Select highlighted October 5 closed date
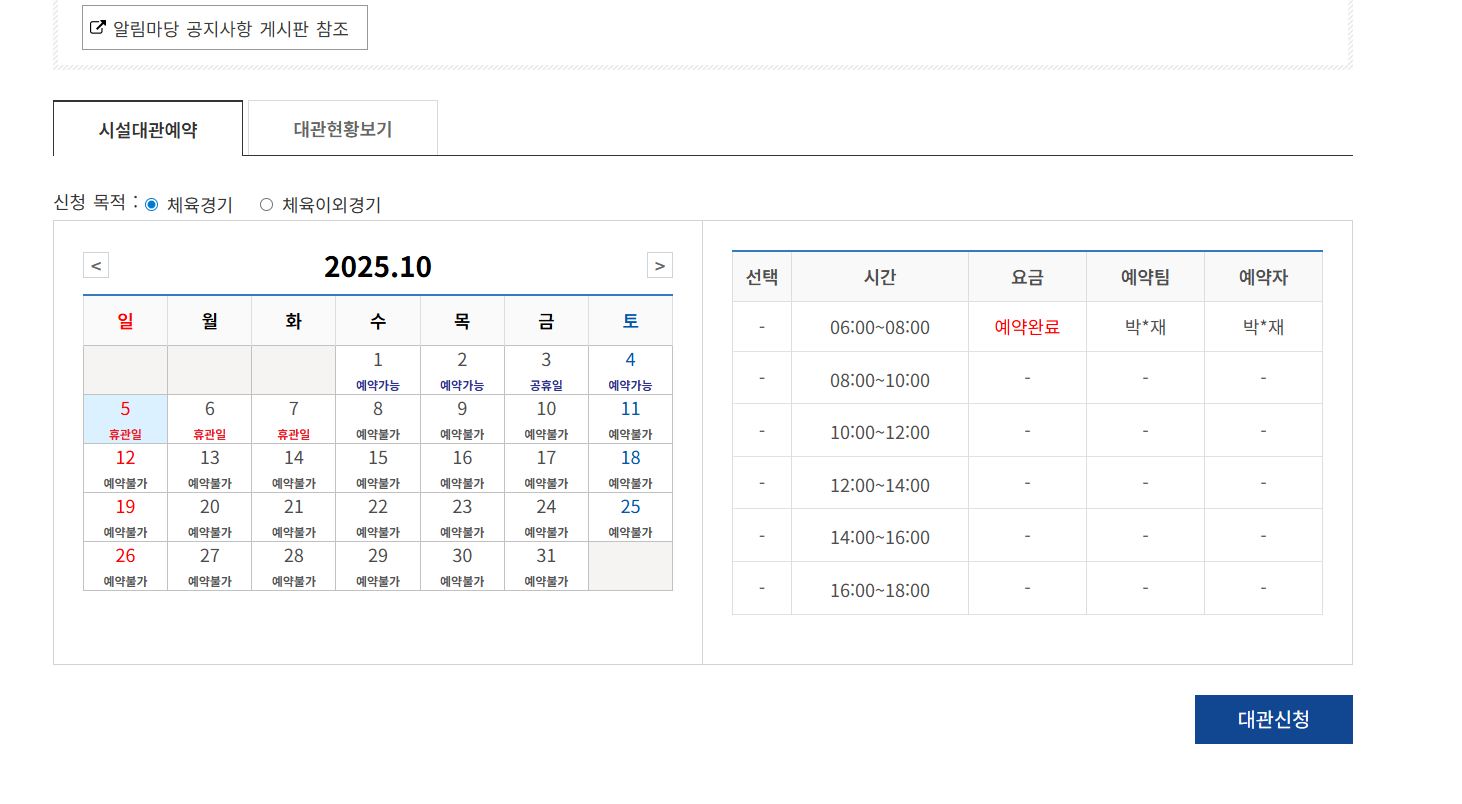 point(125,419)
